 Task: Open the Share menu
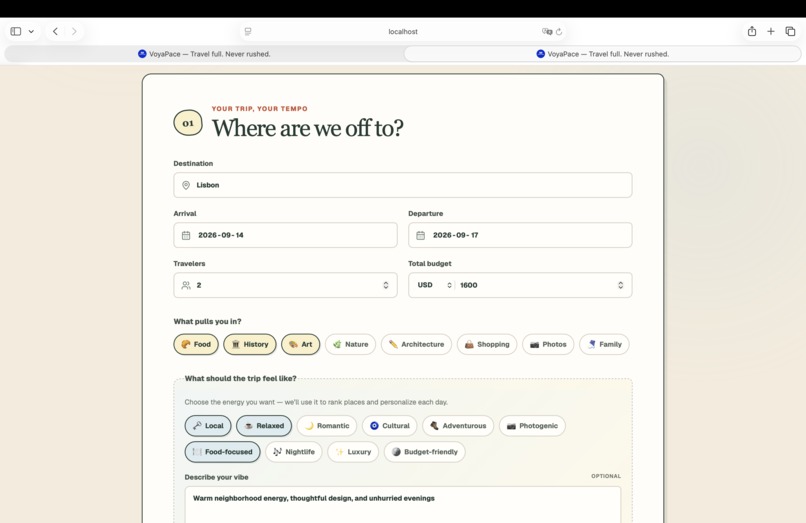(x=752, y=31)
